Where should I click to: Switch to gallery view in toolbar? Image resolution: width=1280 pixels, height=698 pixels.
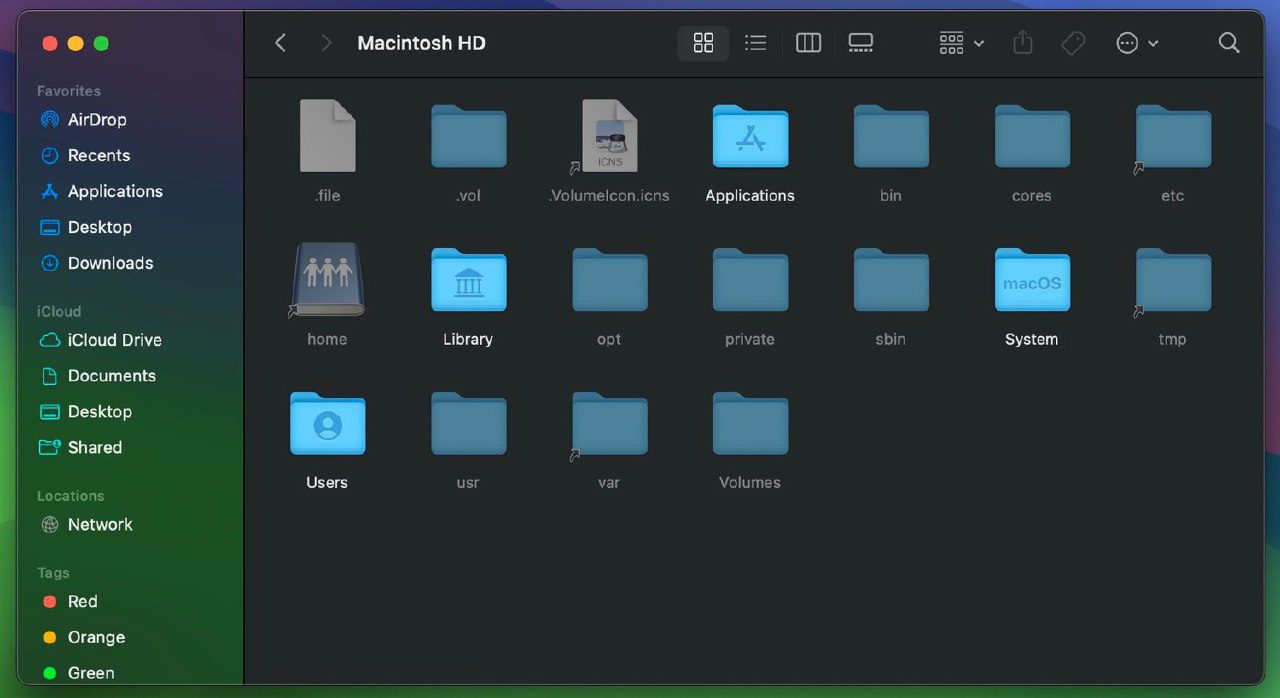point(860,43)
